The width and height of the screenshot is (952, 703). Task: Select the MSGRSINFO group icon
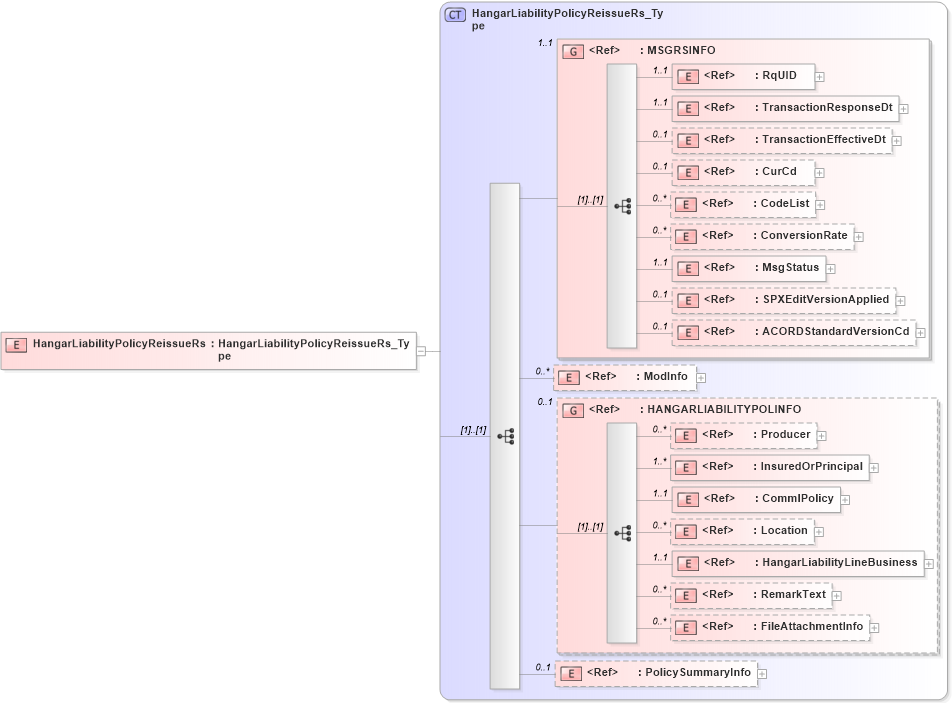pyautogui.click(x=572, y=49)
